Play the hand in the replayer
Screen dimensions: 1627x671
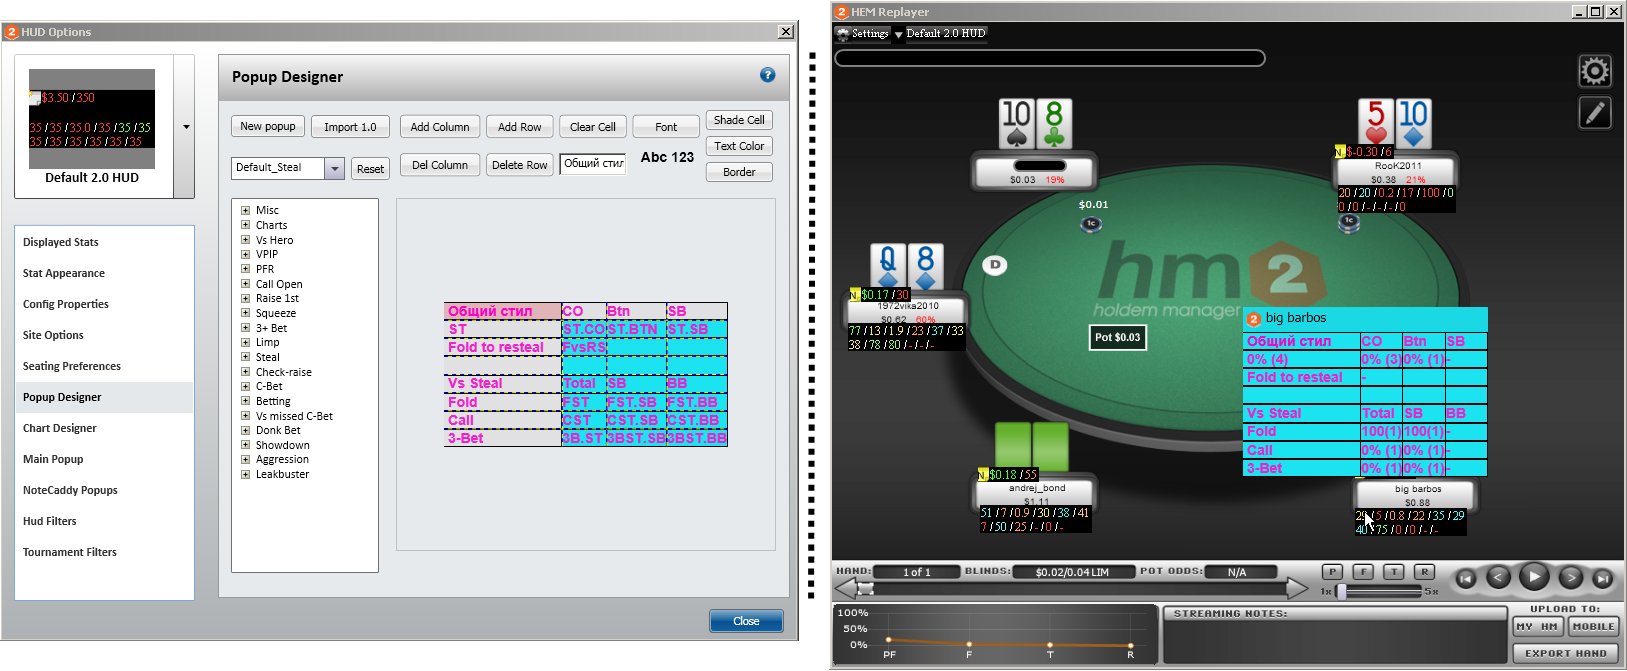[x=1534, y=576]
